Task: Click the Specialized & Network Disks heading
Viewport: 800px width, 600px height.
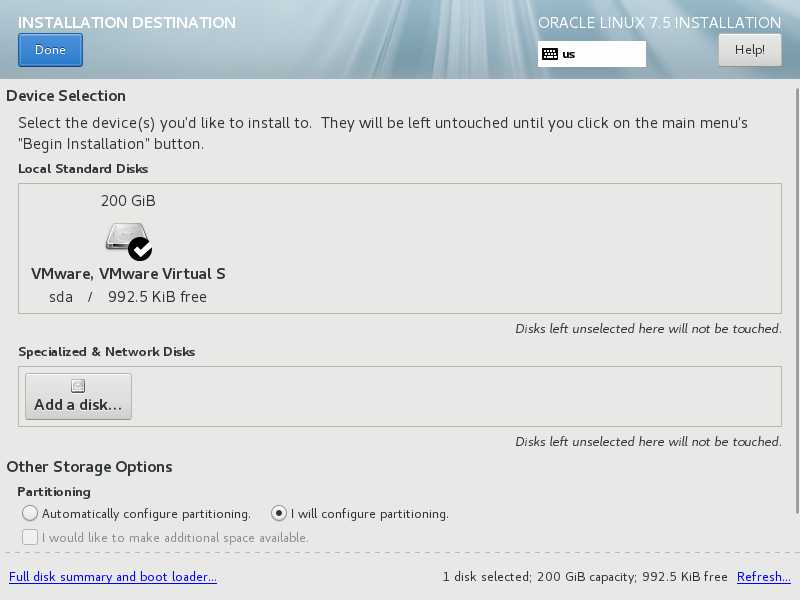Action: [107, 352]
